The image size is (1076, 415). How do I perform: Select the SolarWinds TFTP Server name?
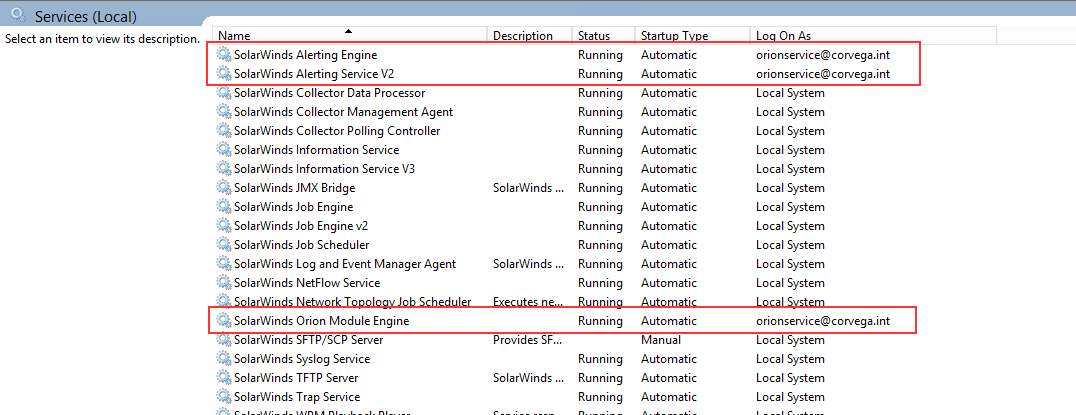tap(296, 378)
